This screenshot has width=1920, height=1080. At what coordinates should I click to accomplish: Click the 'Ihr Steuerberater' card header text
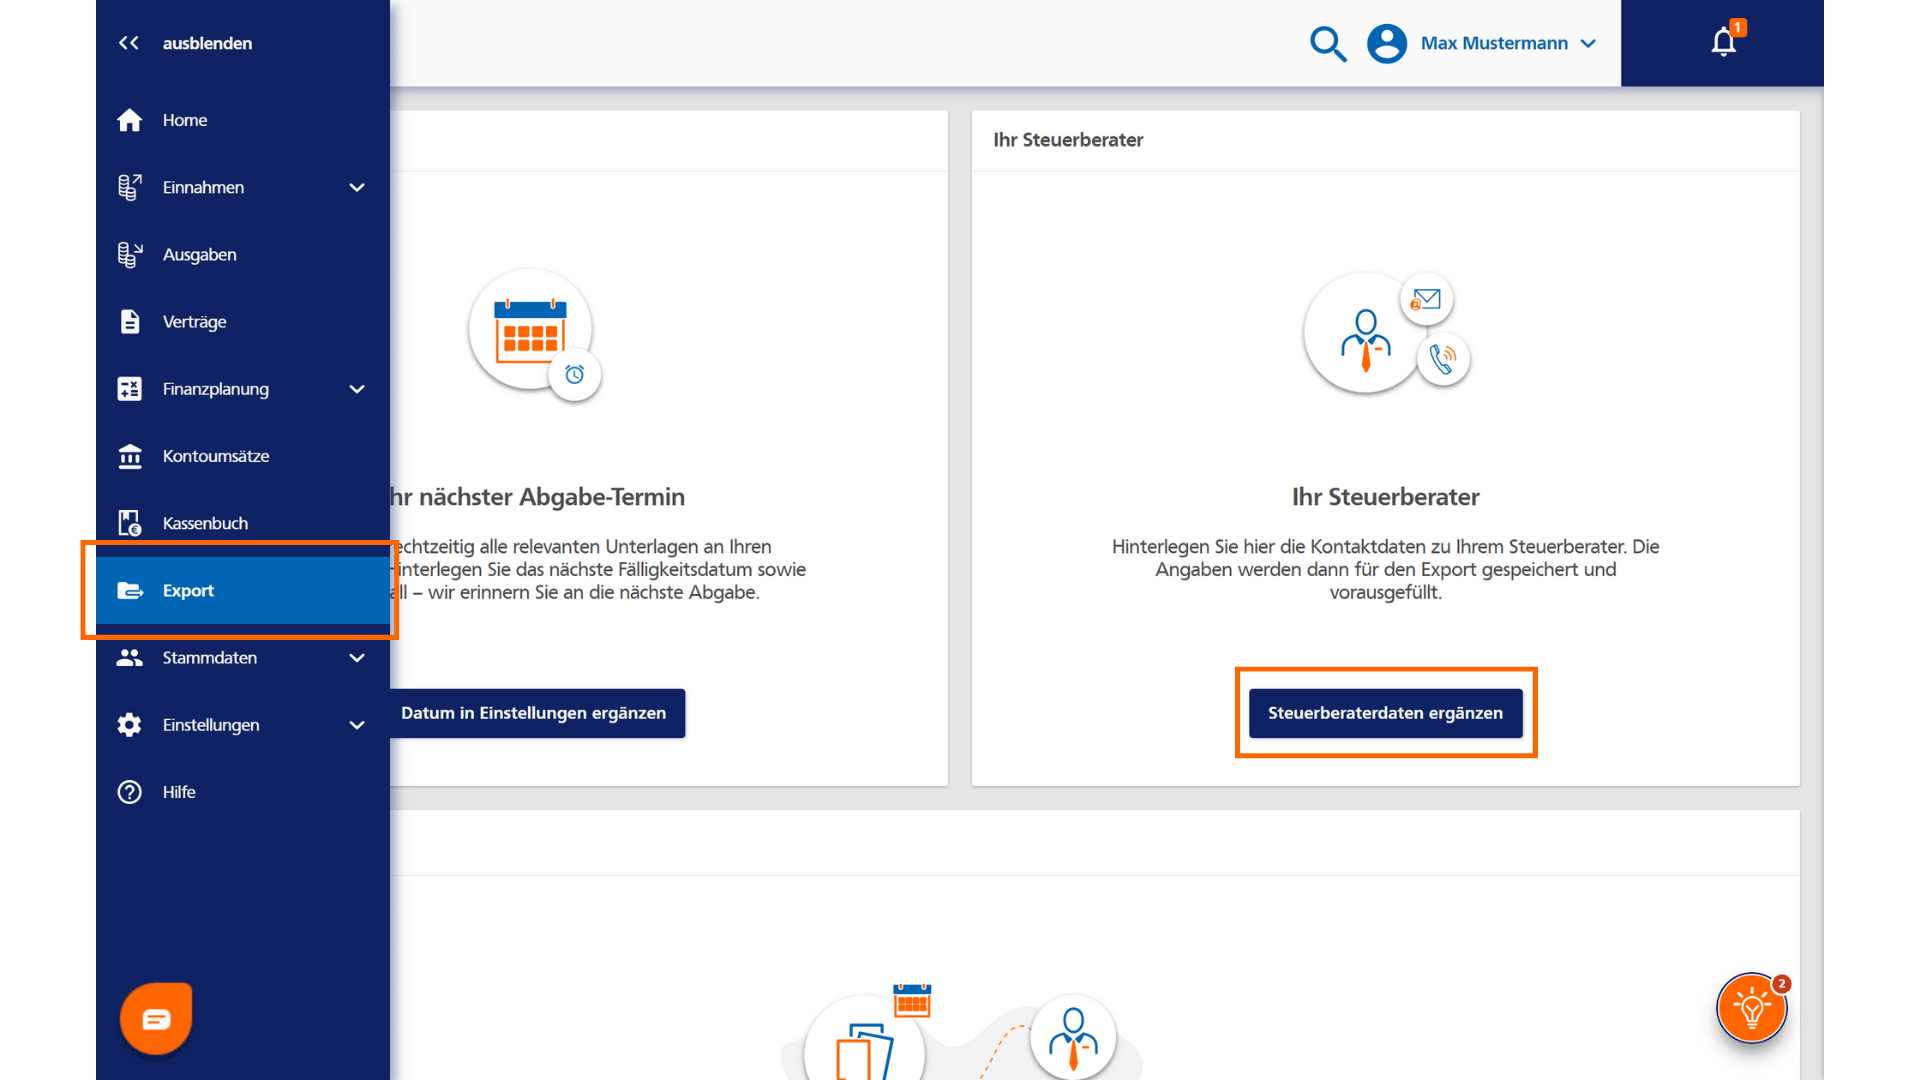[1068, 140]
